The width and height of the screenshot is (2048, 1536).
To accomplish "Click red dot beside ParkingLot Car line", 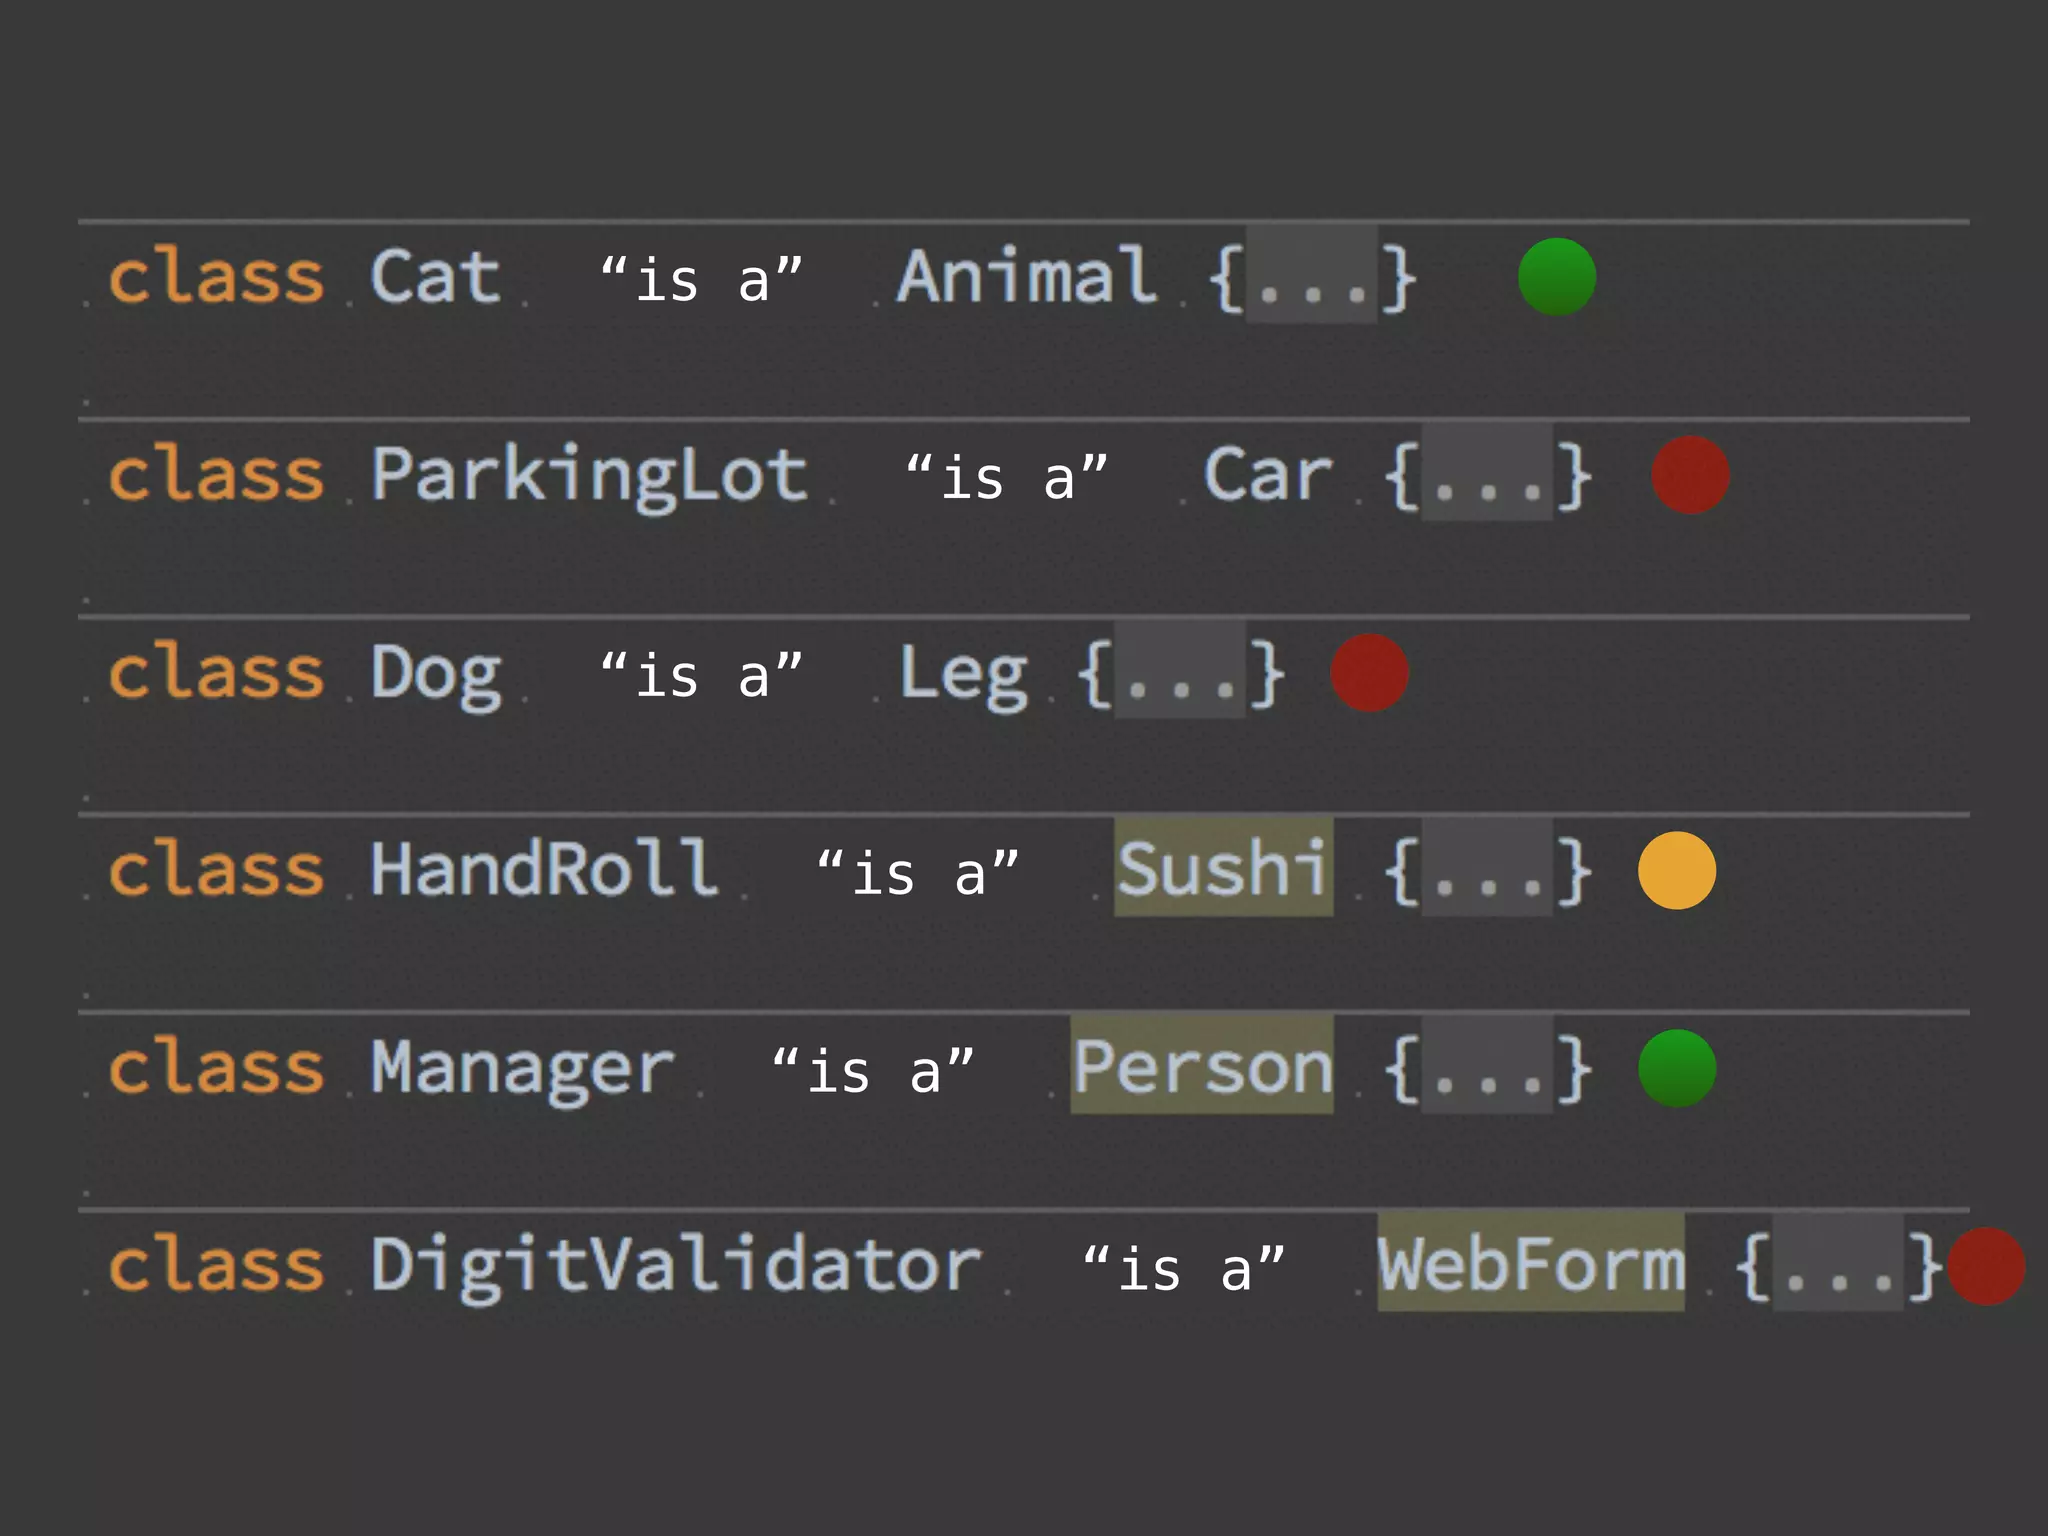I will [1690, 475].
